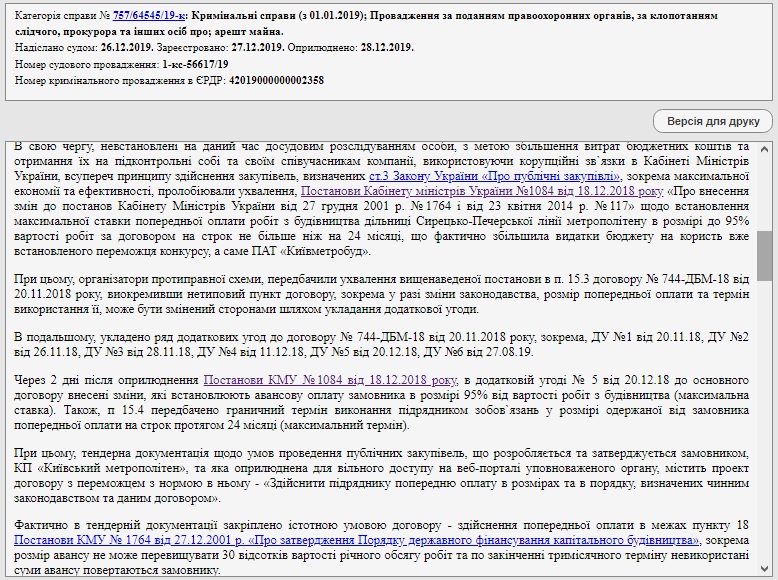778x580 pixels.
Task: Click the document scrollbar down arrow
Action: (x=765, y=571)
